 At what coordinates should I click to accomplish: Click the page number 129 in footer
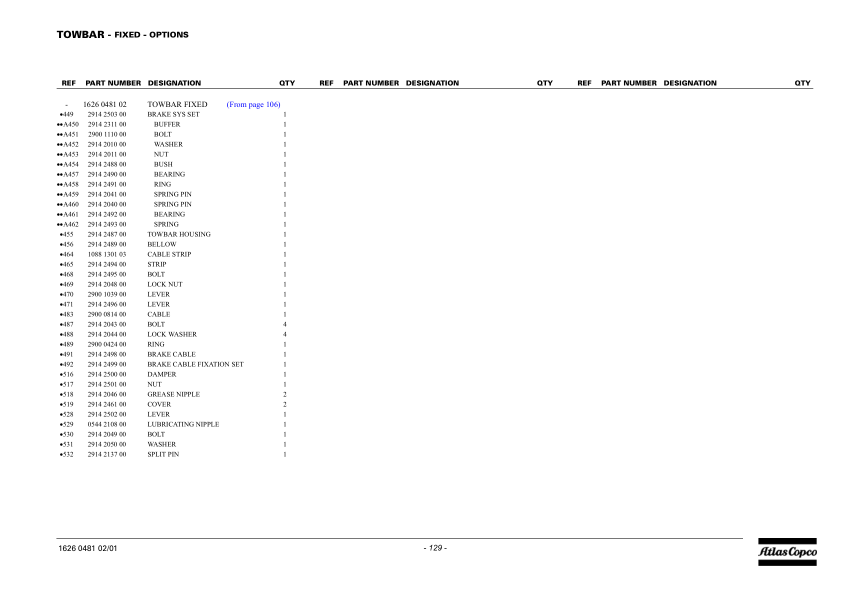(434, 548)
